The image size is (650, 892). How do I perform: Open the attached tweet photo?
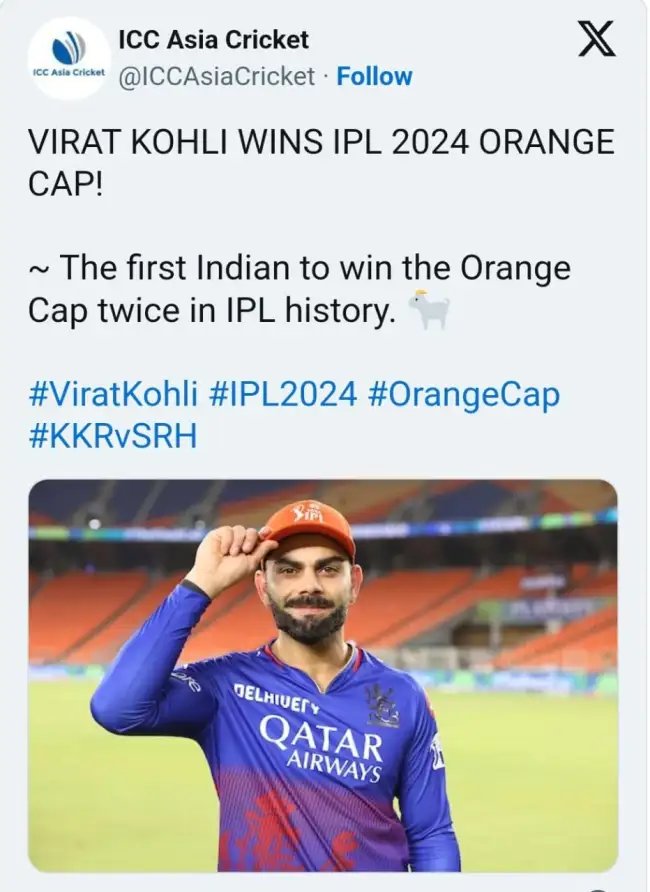click(x=322, y=675)
